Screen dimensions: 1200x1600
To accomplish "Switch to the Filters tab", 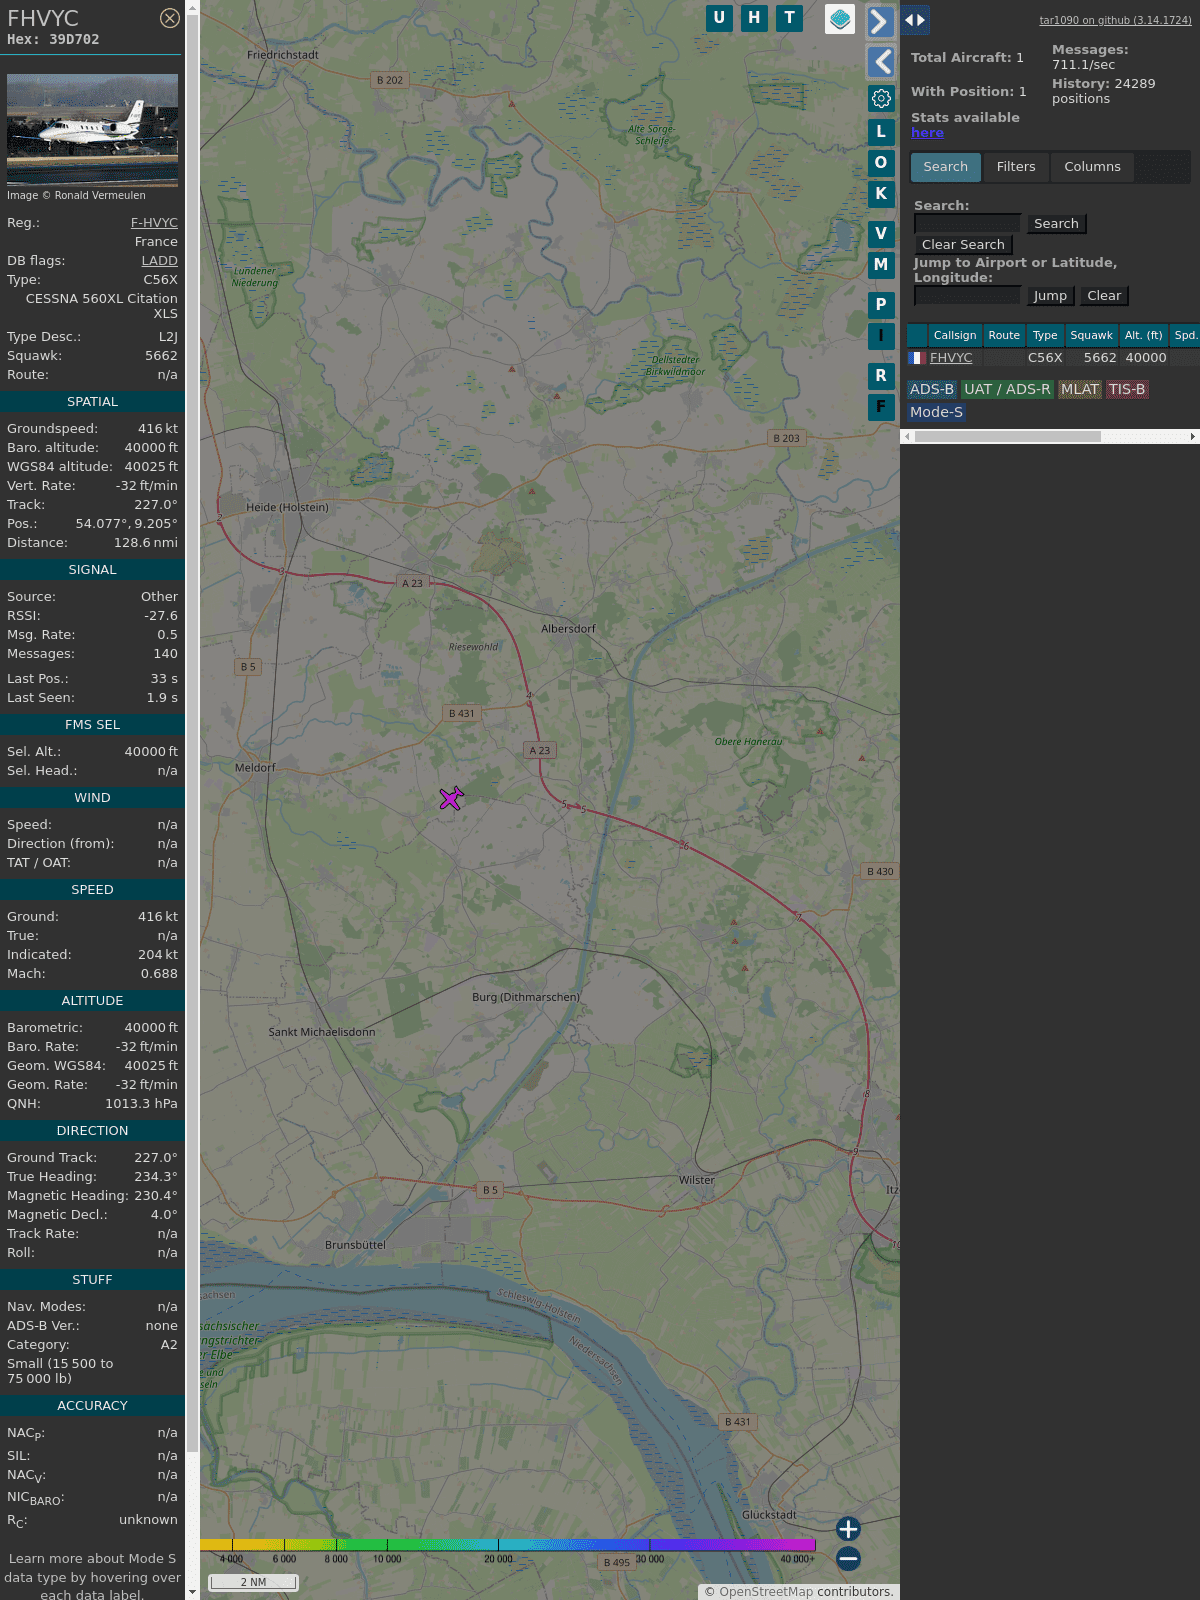I will coord(1016,167).
